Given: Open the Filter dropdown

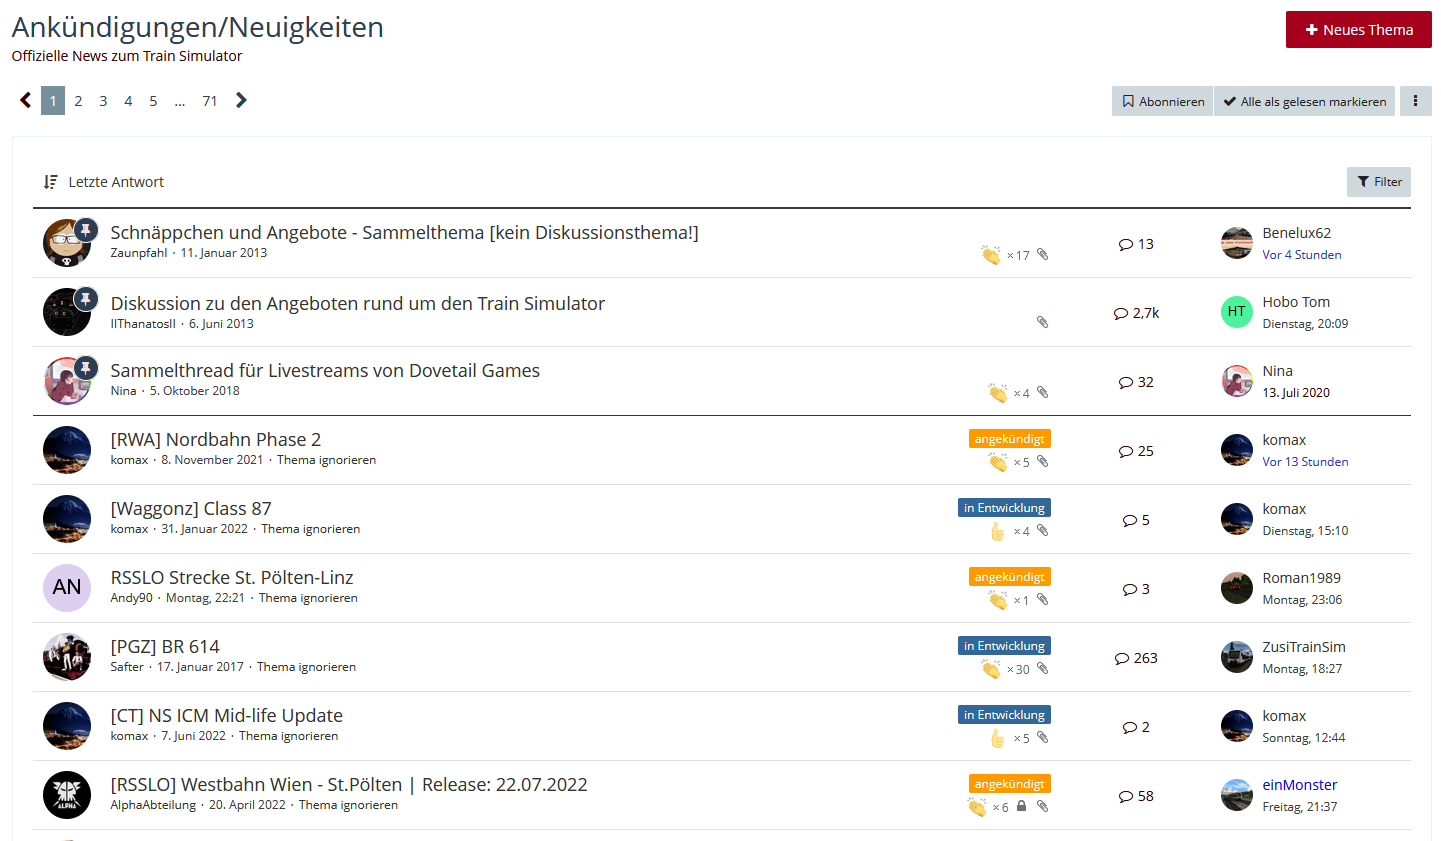Looking at the screenshot, I should coord(1379,182).
